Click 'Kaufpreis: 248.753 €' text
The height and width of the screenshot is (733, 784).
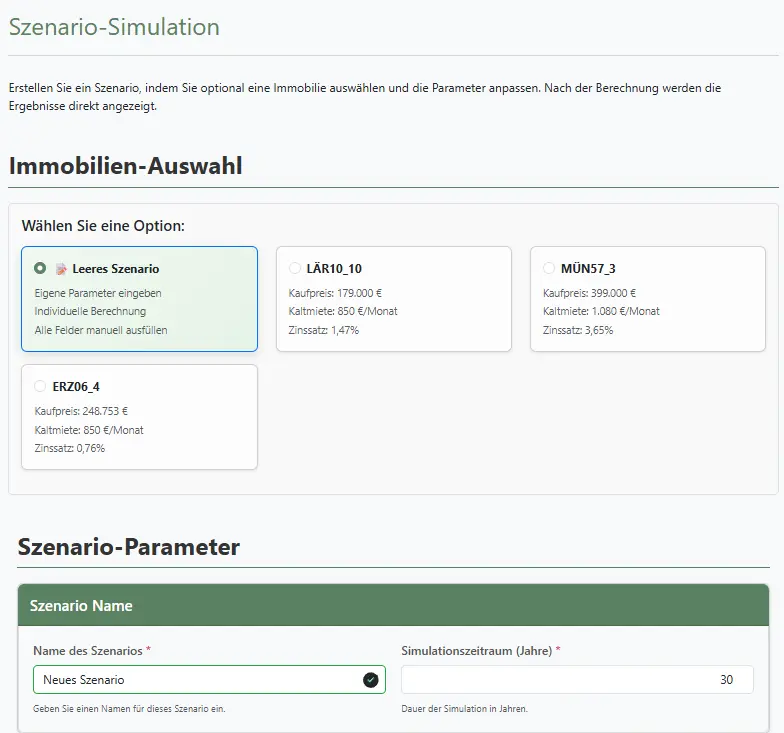point(81,411)
